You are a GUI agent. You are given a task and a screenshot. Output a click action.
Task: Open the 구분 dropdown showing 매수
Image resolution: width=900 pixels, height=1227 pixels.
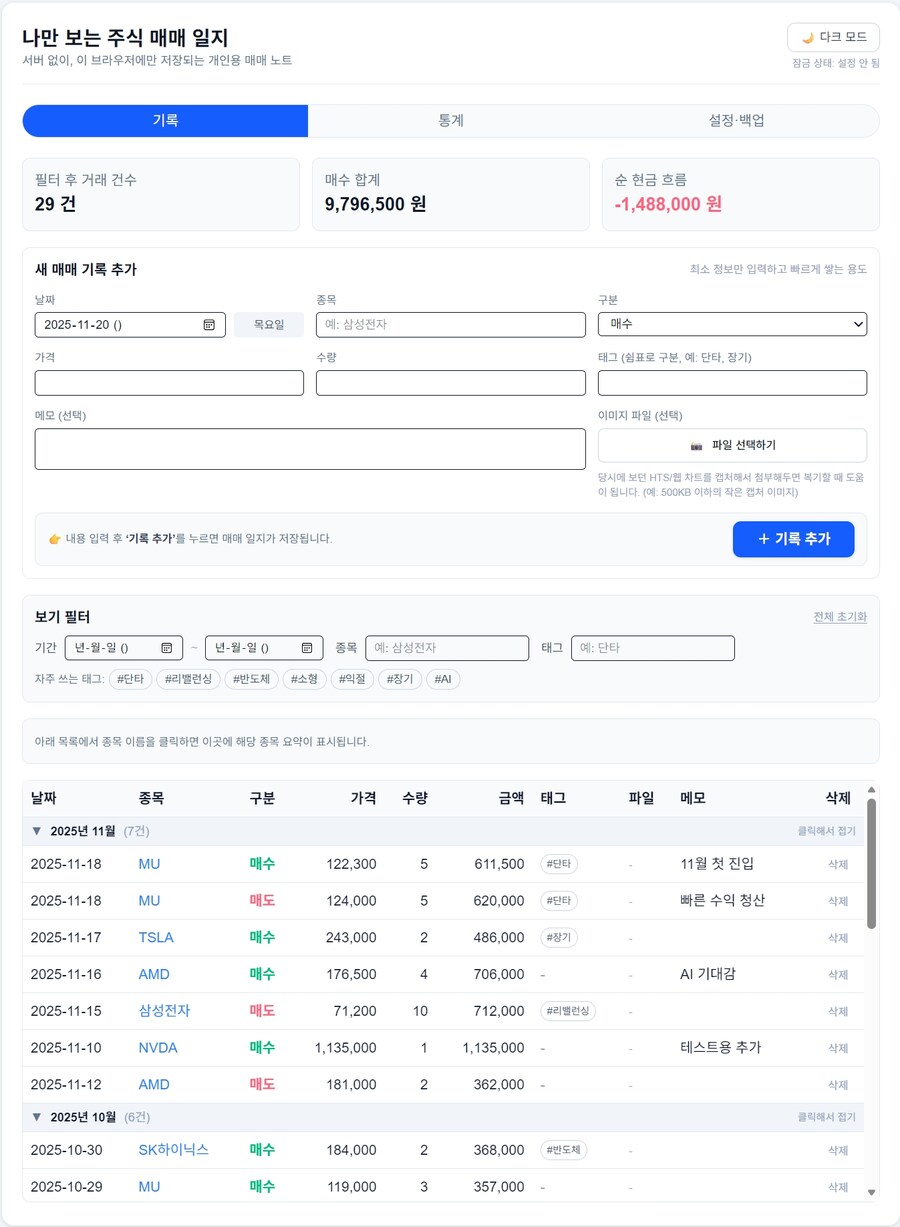pyautogui.click(x=732, y=324)
